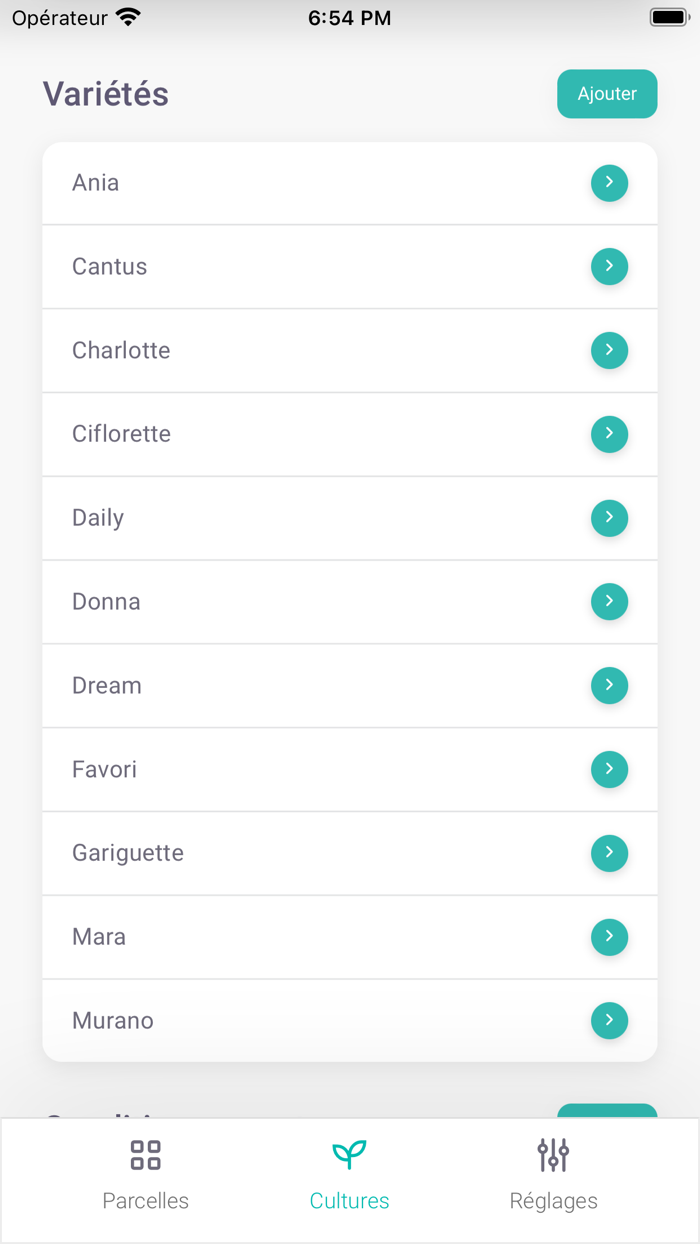This screenshot has width=700, height=1244.
Task: Click the teal arrow for Charlotte
Action: pos(609,351)
